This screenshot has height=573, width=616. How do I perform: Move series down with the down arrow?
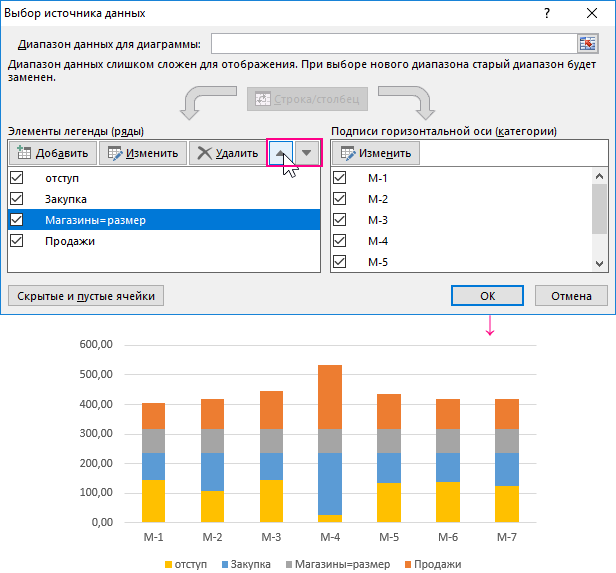pos(307,153)
